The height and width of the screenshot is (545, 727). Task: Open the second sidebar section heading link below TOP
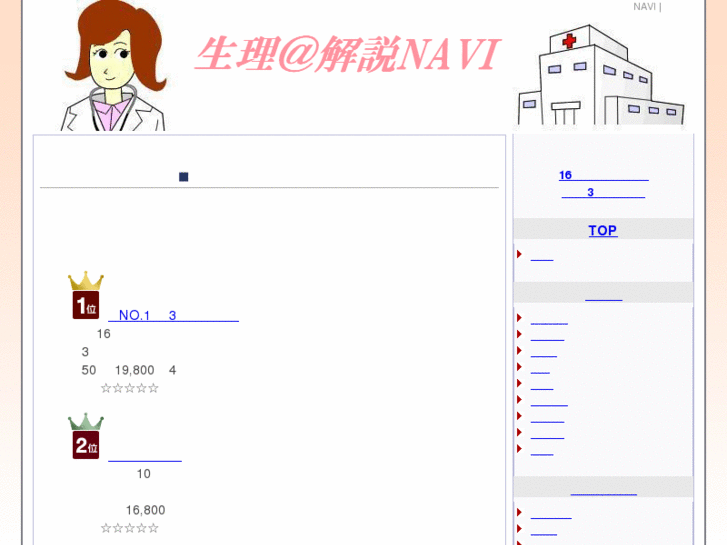tap(604, 296)
